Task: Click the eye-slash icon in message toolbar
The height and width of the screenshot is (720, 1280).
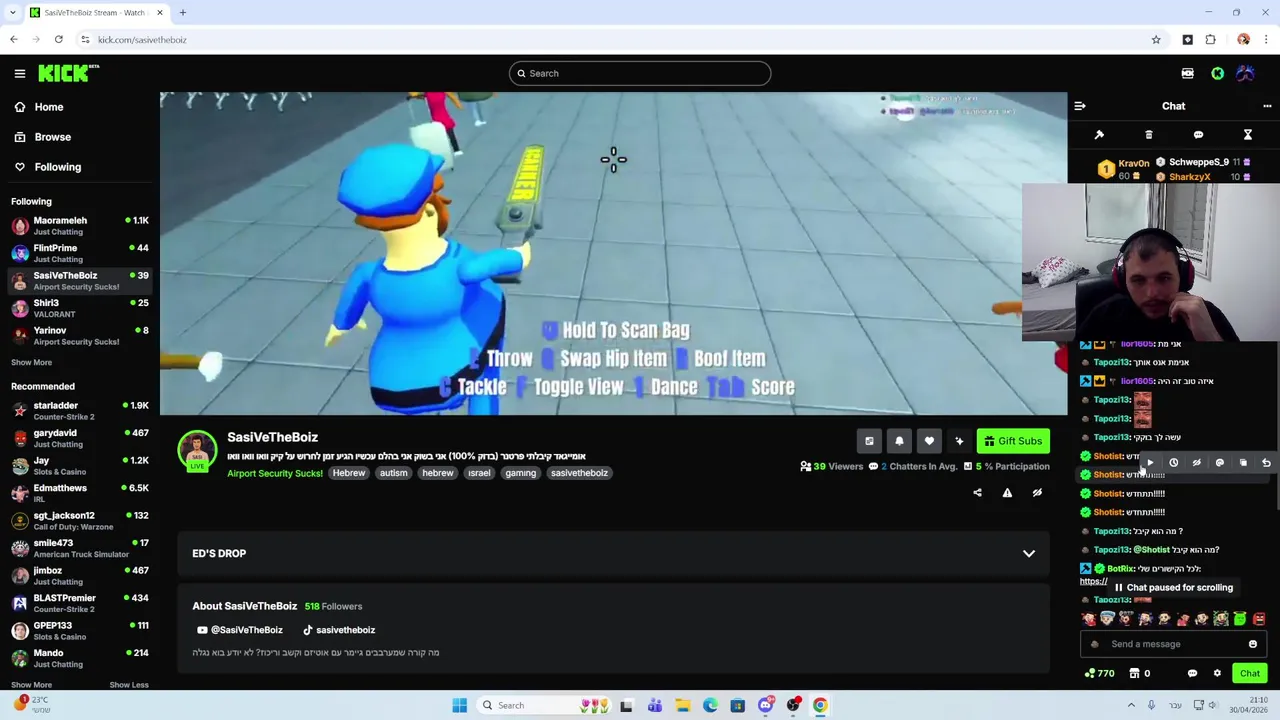Action: click(x=1196, y=463)
